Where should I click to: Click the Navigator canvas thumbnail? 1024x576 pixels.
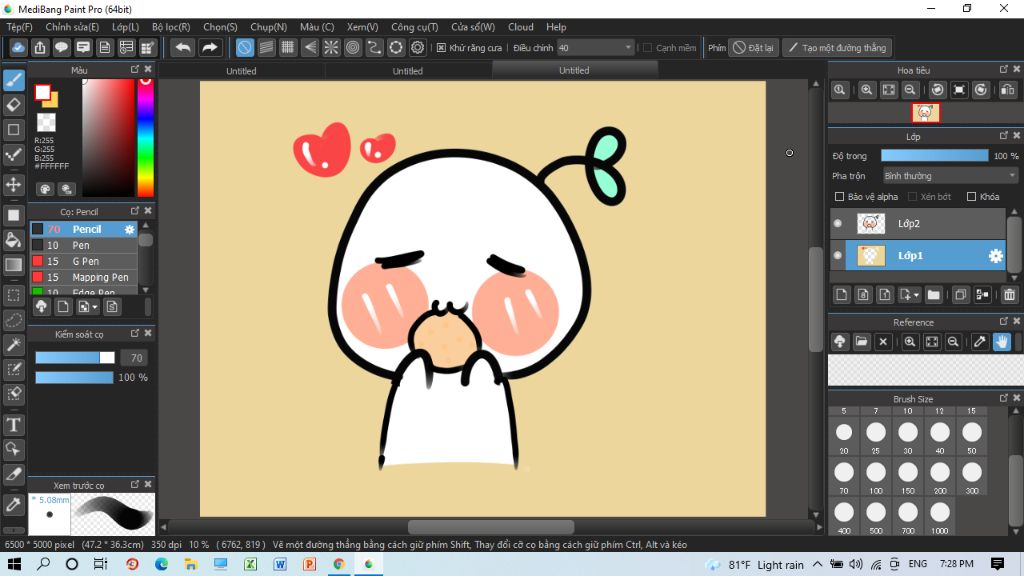[925, 113]
